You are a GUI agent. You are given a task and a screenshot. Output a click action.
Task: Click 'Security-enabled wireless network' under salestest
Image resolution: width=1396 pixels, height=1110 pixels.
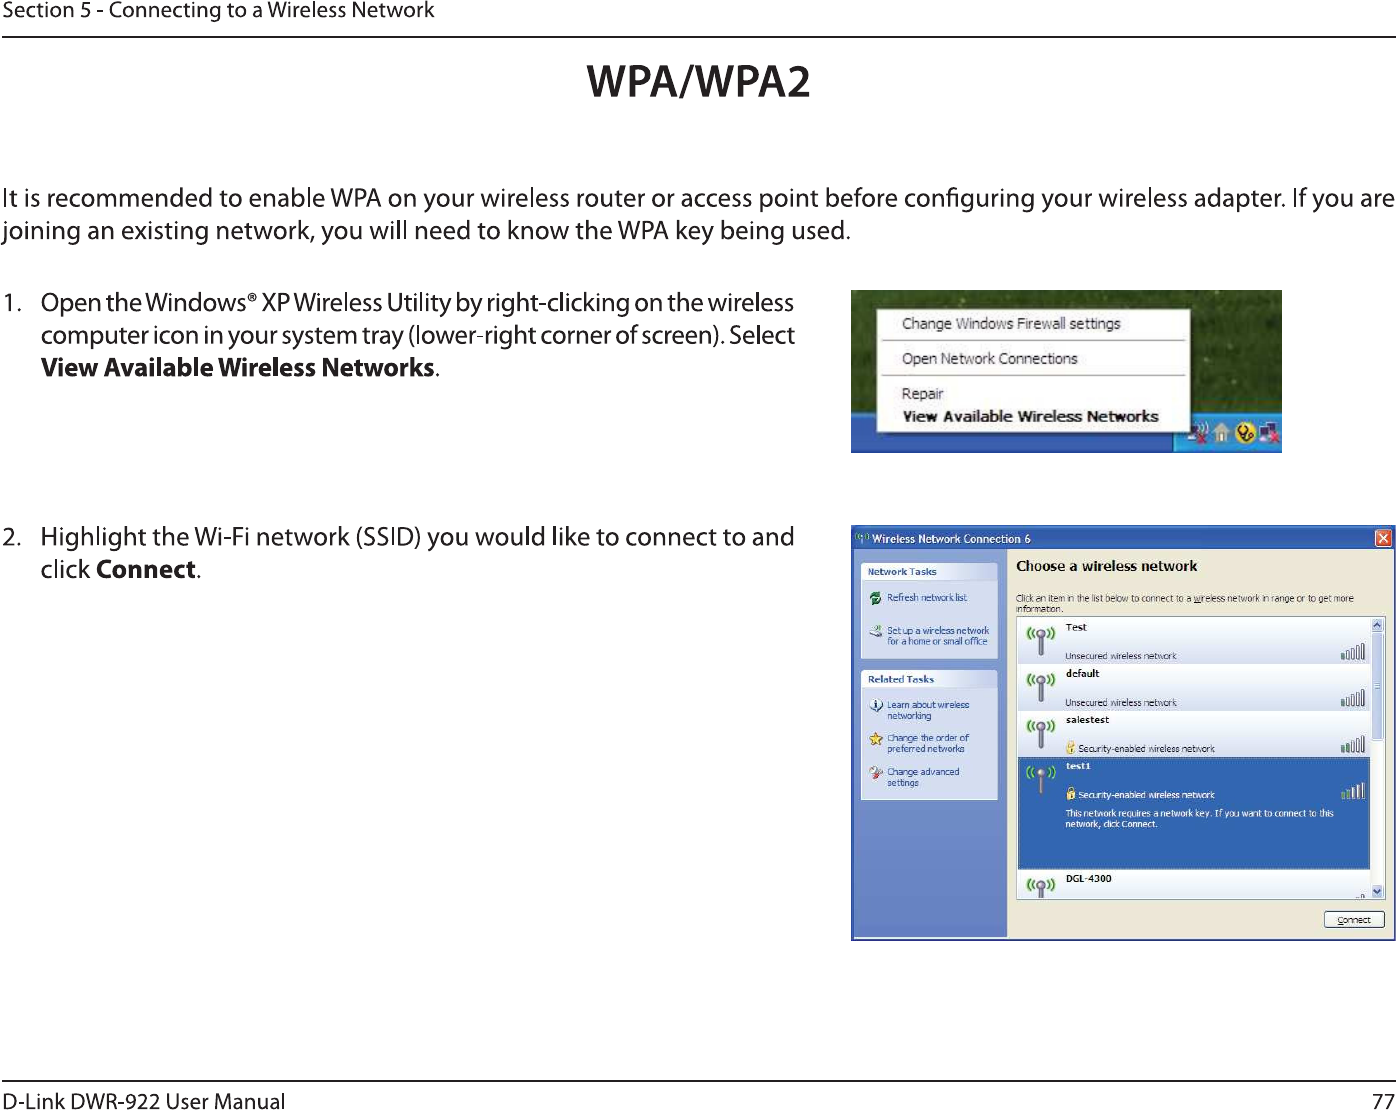point(1146,748)
